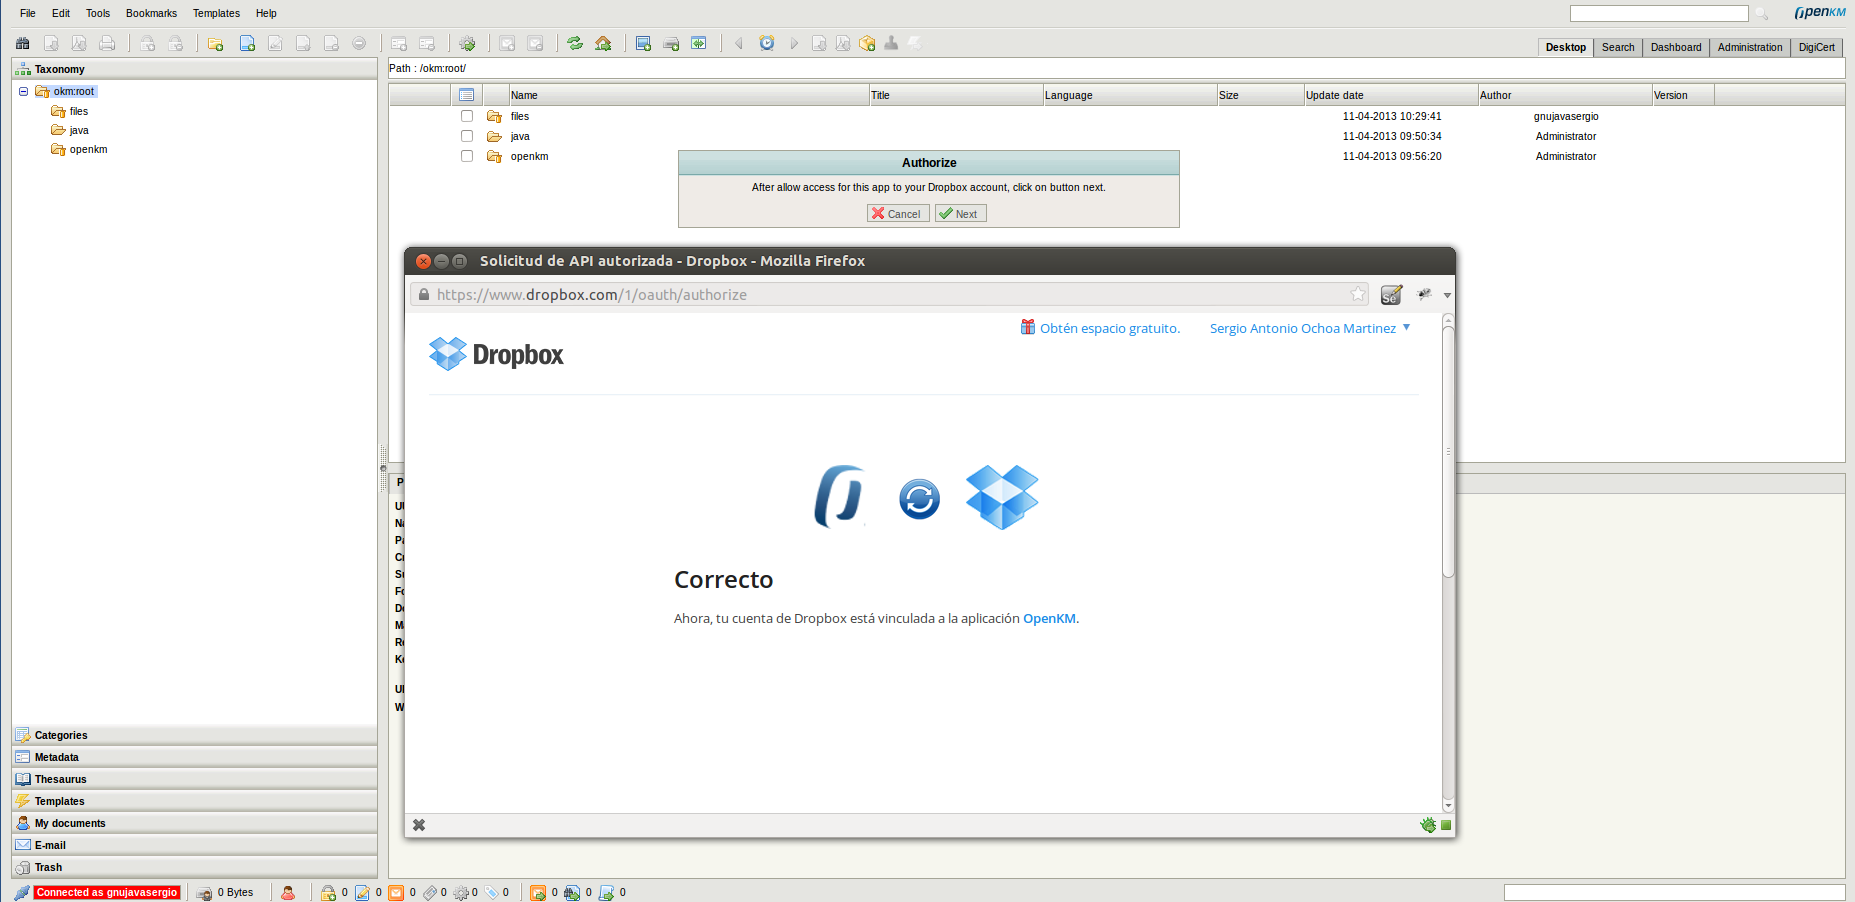Screen dimensions: 1855x902
Task: Click the connection plug status bar icon
Action: click(x=22, y=893)
